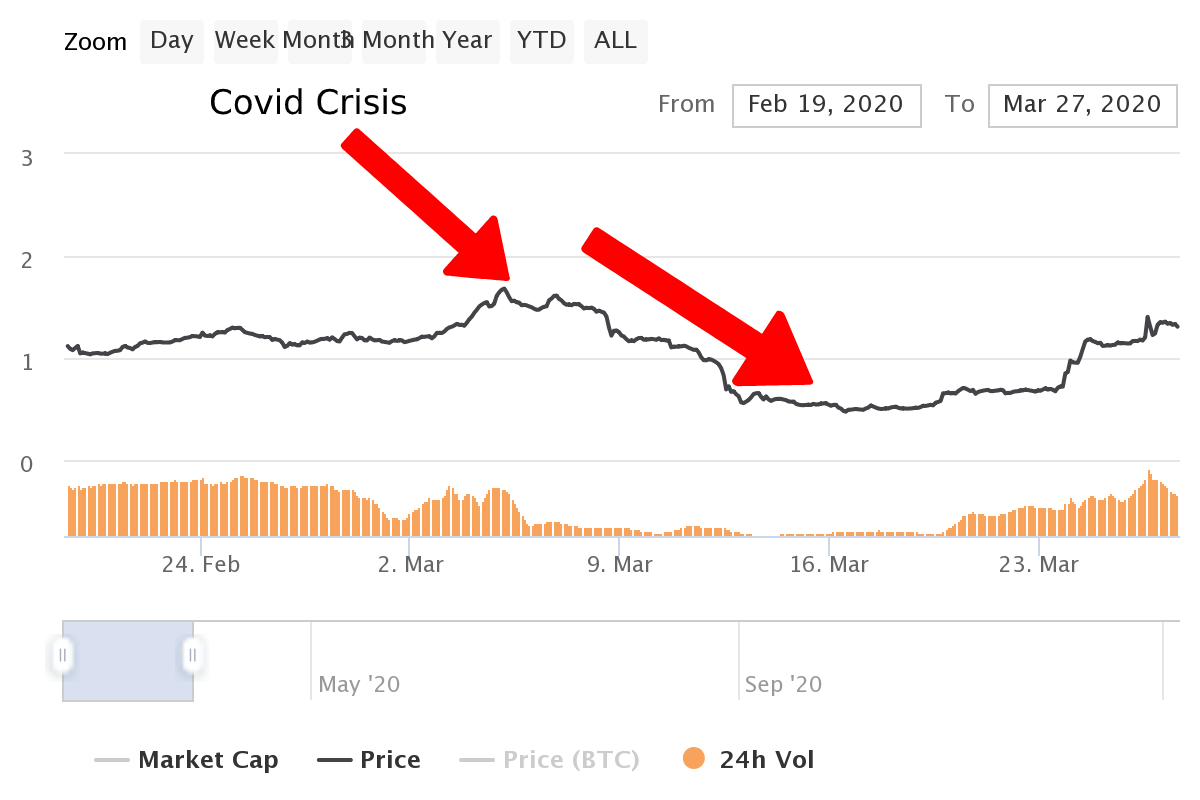Select the Week zoom range

[245, 41]
